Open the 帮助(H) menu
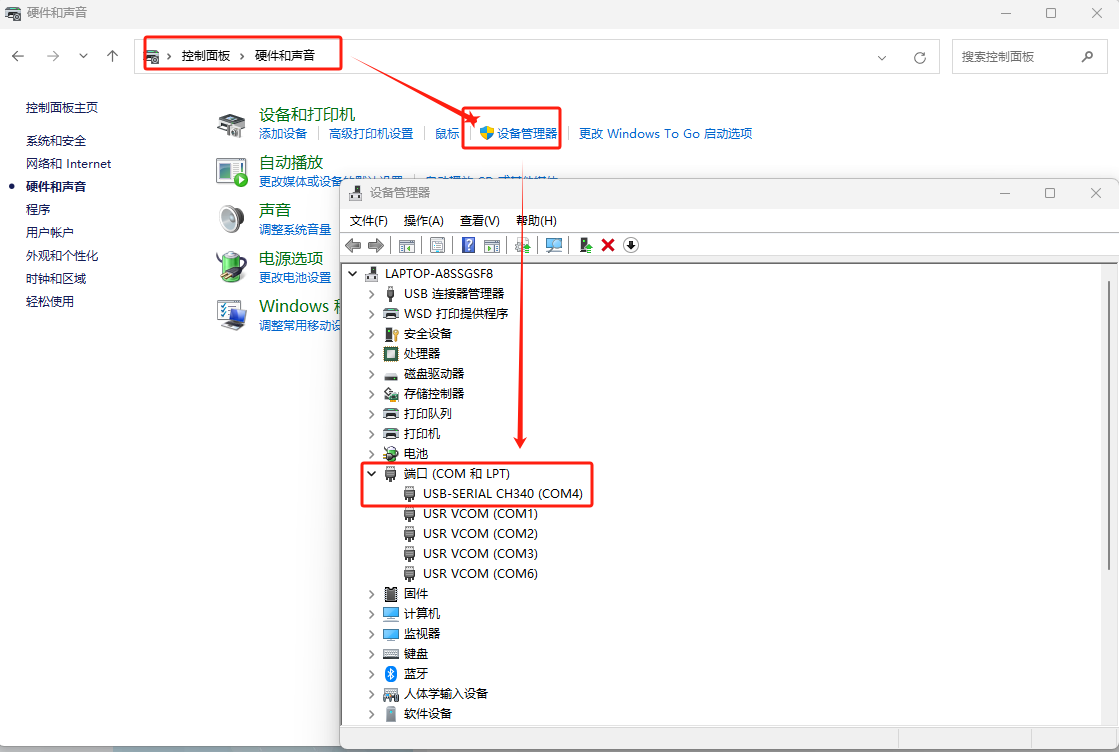This screenshot has width=1119, height=752. pyautogui.click(x=536, y=220)
